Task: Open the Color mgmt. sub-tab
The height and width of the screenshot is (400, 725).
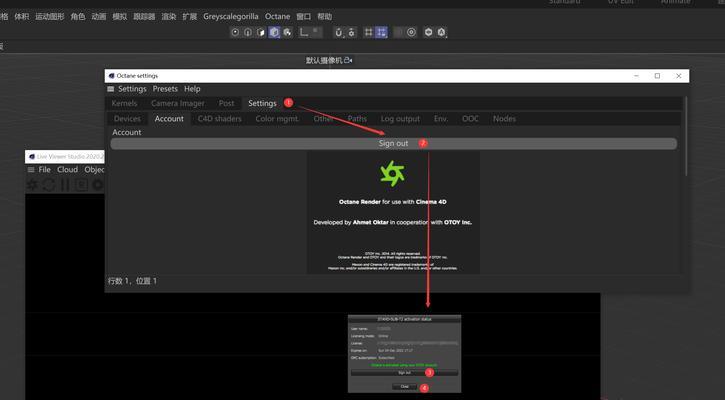Action: [276, 119]
